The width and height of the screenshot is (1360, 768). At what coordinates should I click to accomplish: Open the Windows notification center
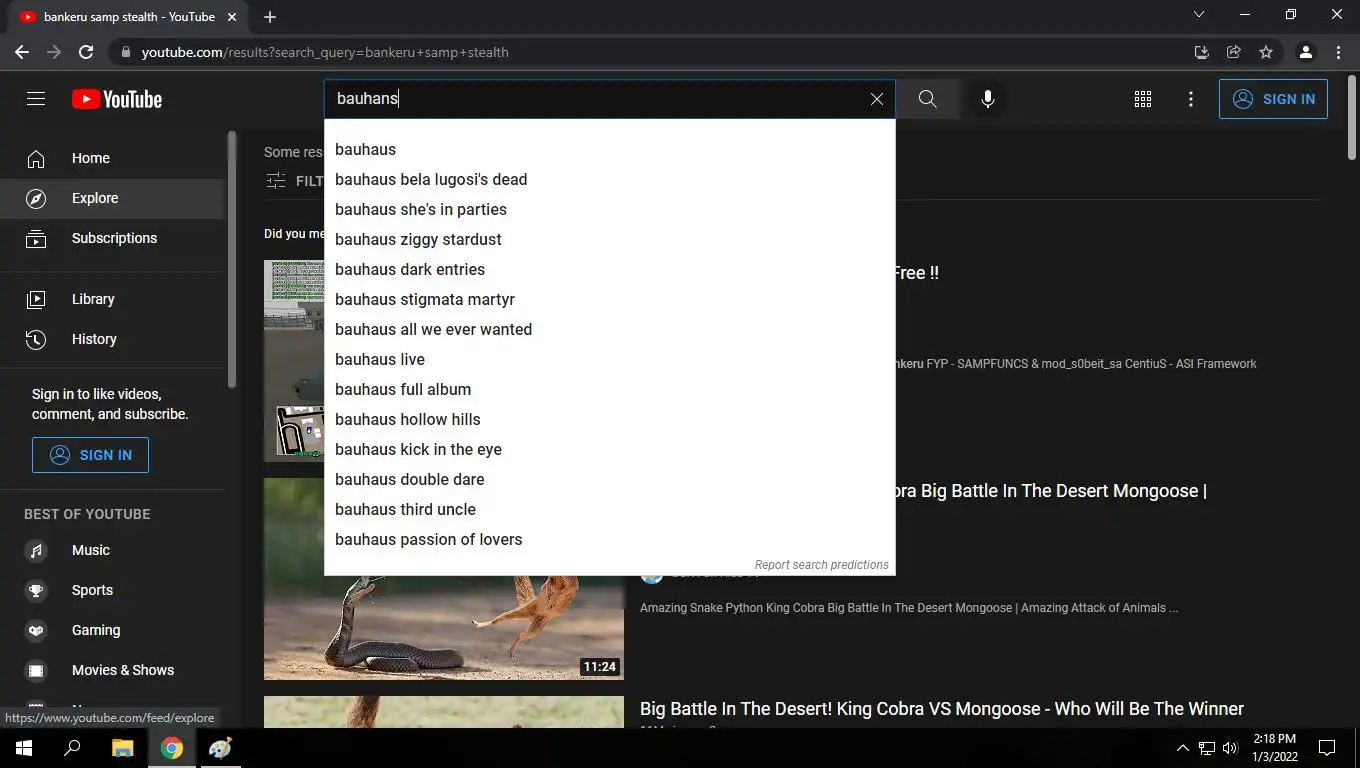1327,748
